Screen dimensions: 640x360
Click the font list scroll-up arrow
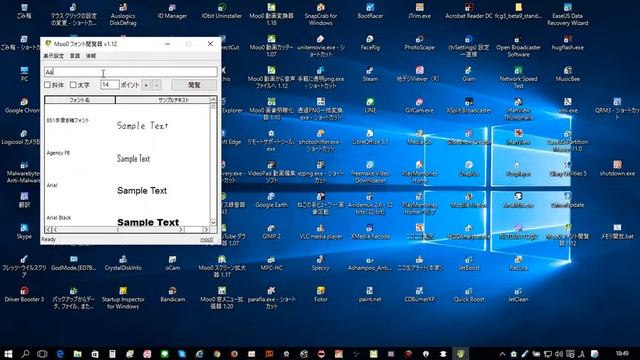click(x=213, y=100)
